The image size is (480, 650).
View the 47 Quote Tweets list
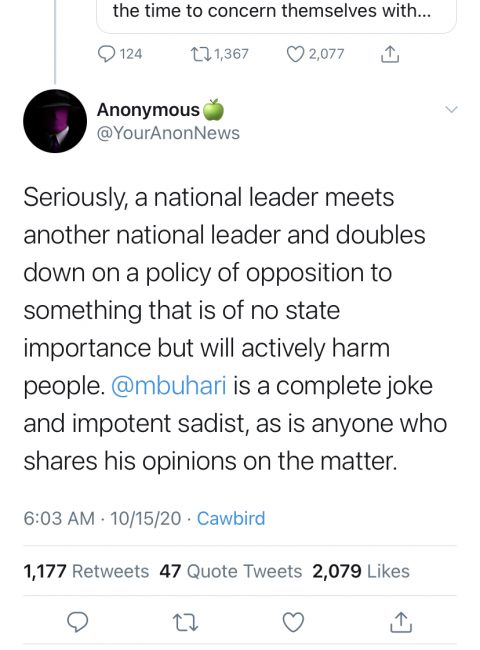pyautogui.click(x=230, y=571)
